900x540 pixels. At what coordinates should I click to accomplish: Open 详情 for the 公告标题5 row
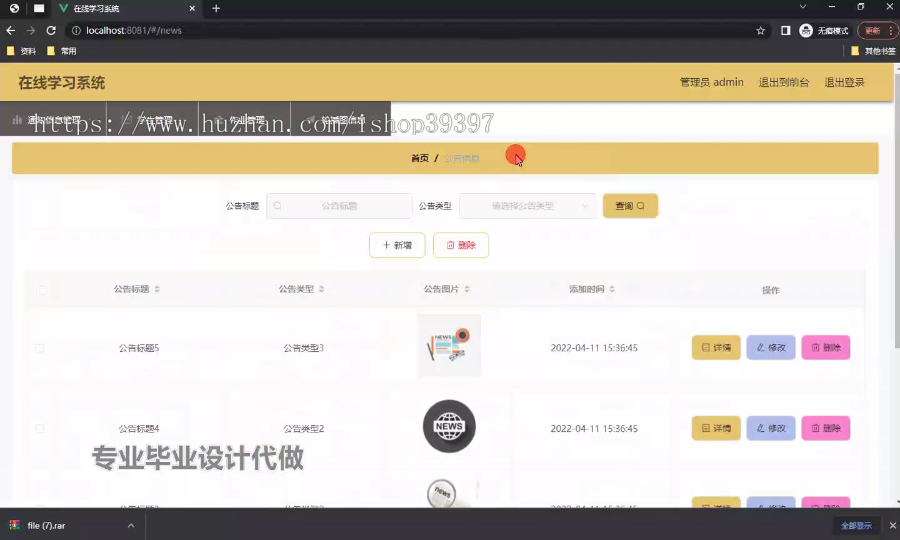(x=716, y=348)
